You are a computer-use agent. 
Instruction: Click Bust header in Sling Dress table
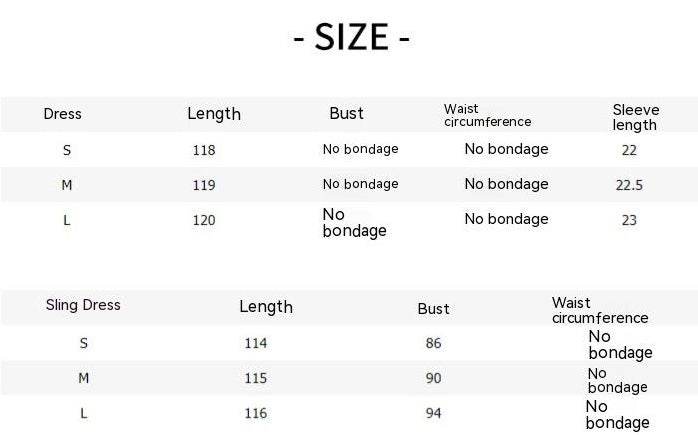433,309
